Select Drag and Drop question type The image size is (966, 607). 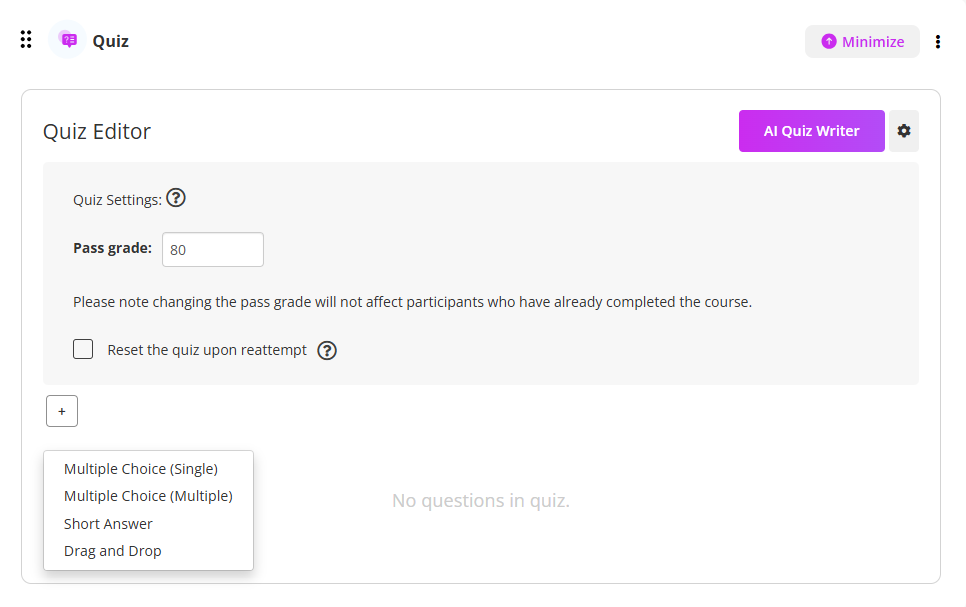tap(112, 551)
